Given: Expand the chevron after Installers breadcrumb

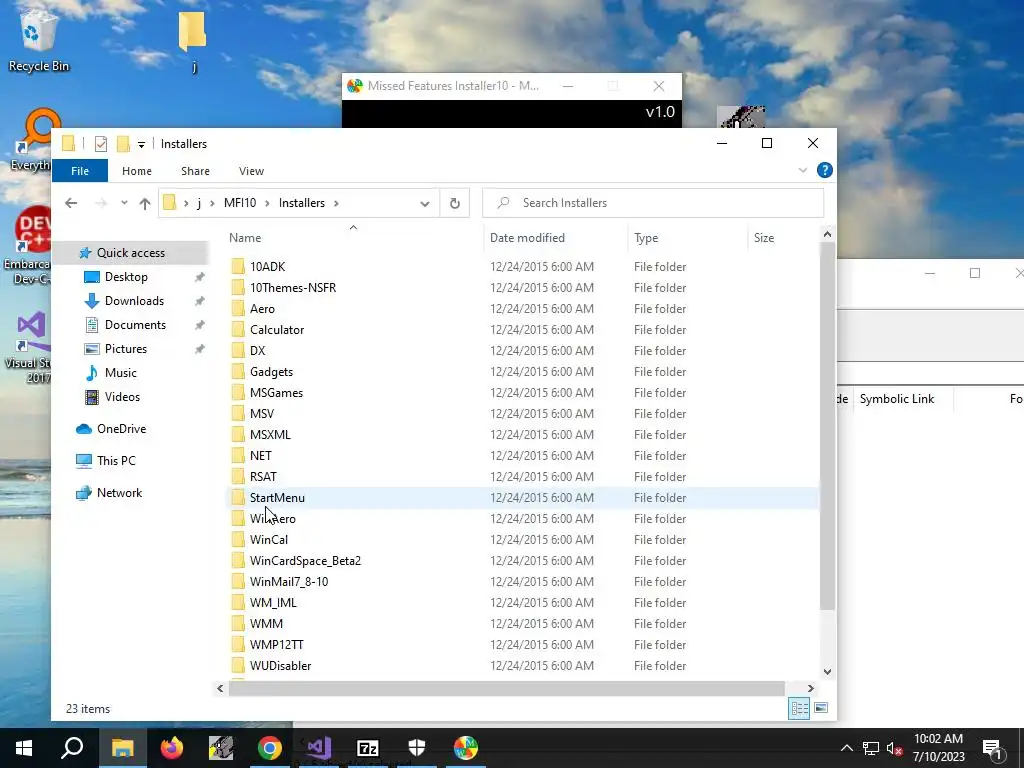Looking at the screenshot, I should [x=336, y=203].
